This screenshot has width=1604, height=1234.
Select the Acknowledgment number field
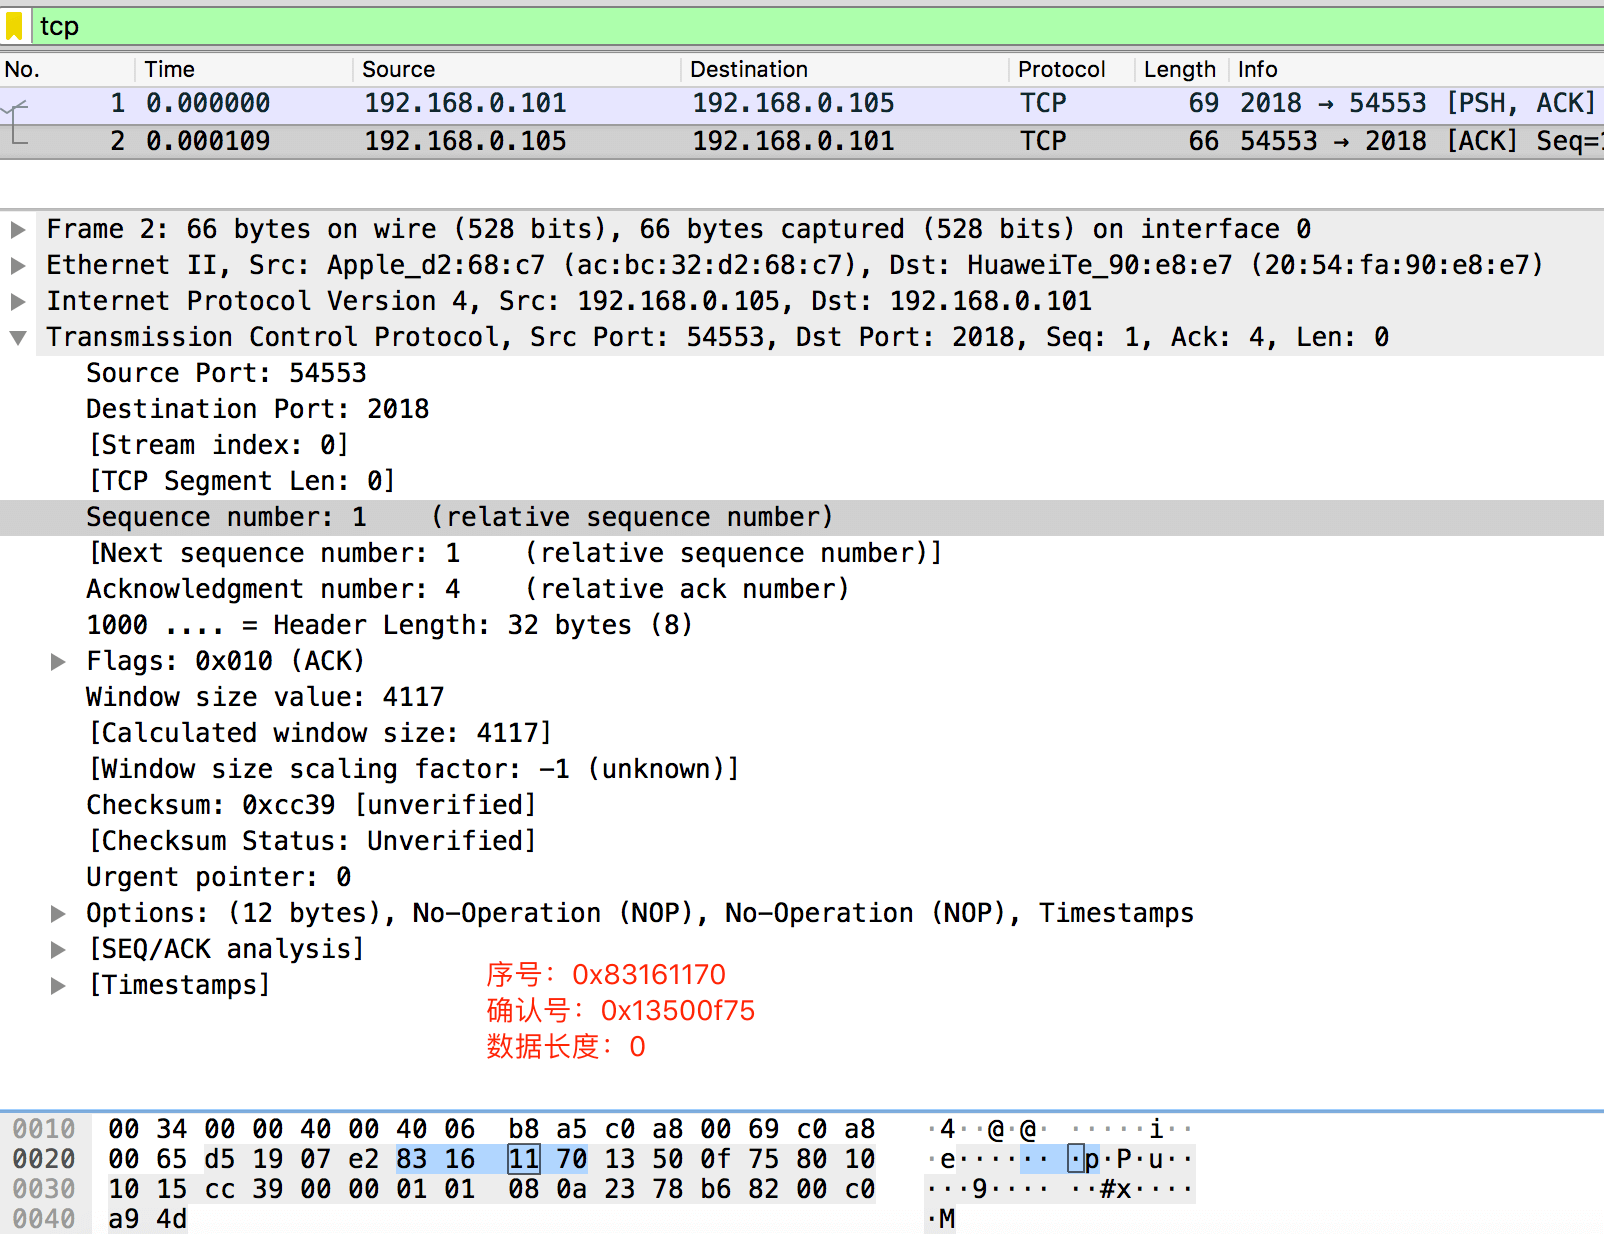[272, 590]
